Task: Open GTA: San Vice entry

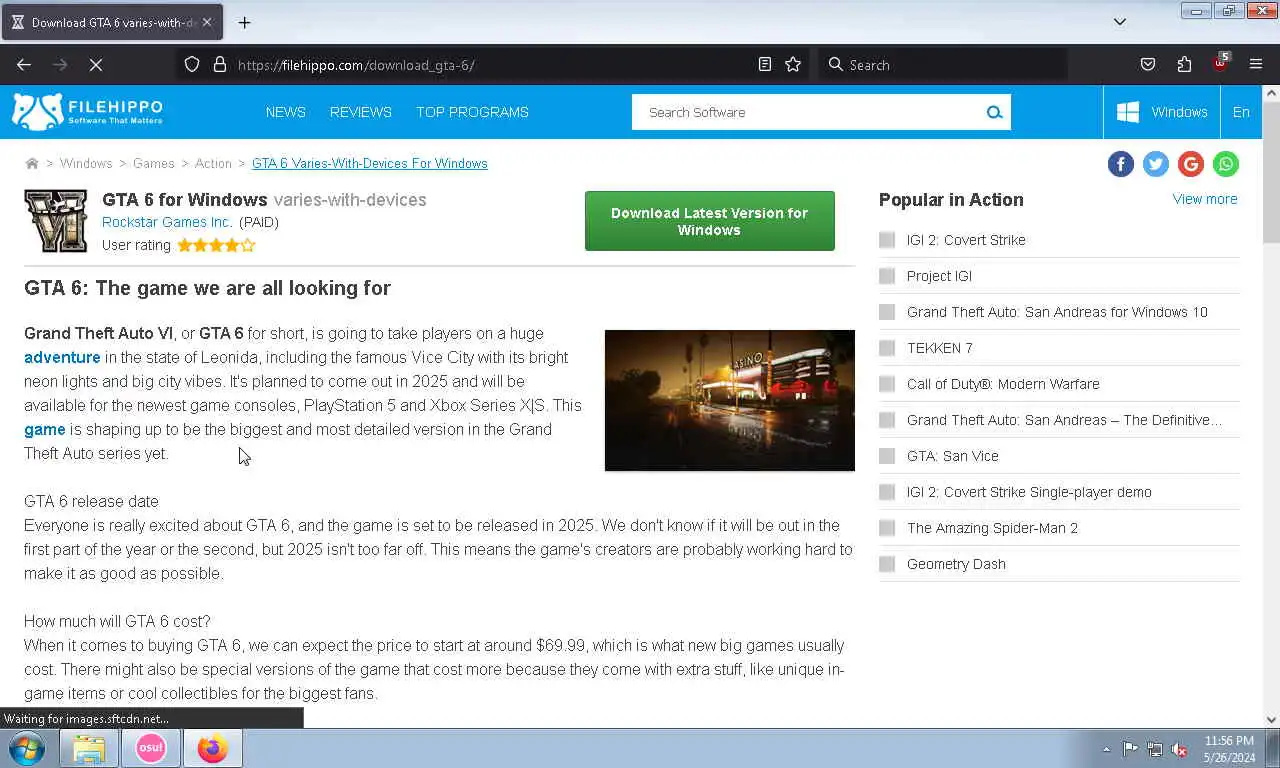Action: [953, 456]
